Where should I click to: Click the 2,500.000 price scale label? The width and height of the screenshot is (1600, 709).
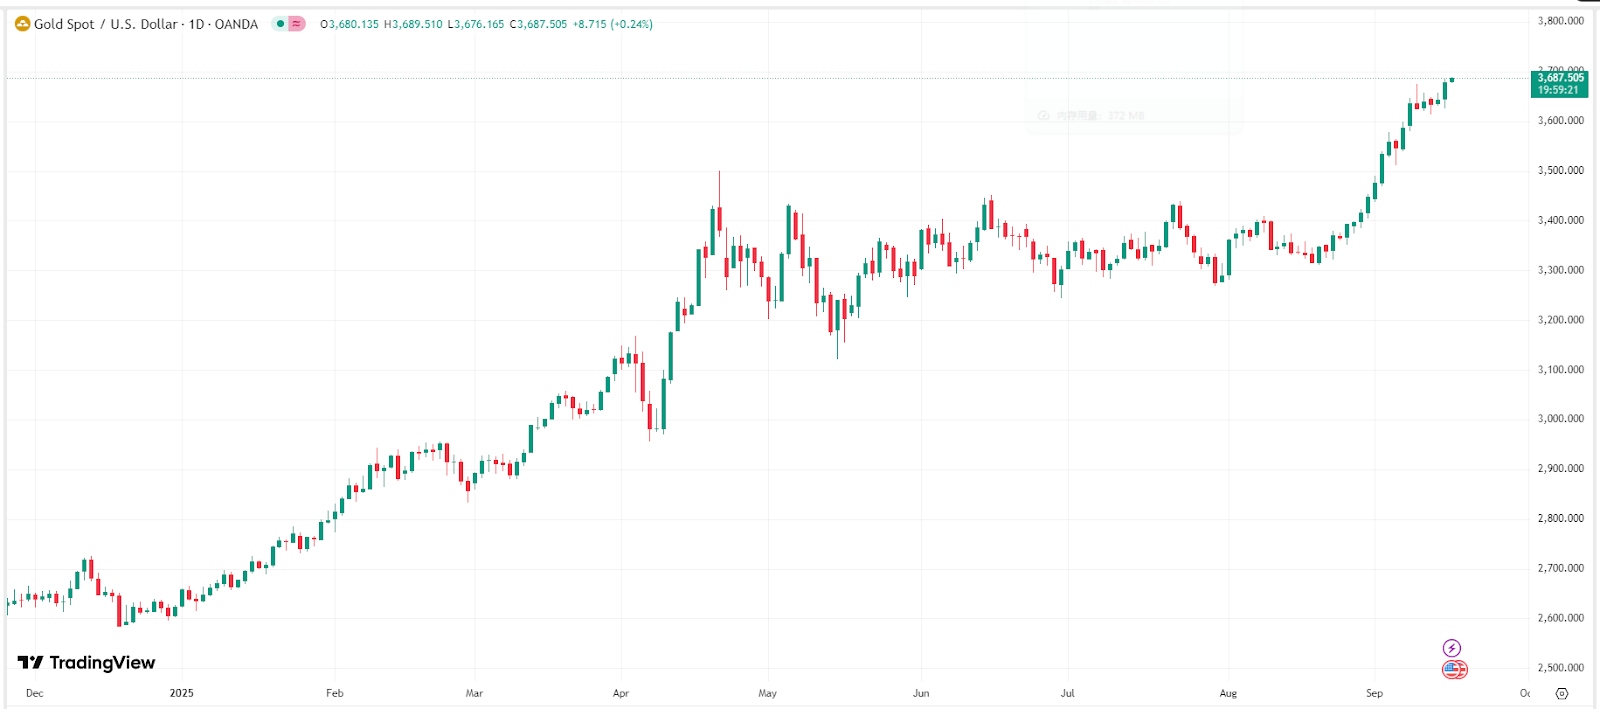pyautogui.click(x=1560, y=668)
